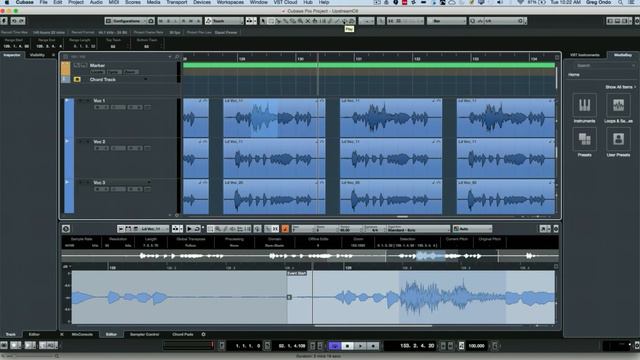The image size is (640, 360).
Task: Switch to the MixConsole tab
Action: tap(82, 334)
